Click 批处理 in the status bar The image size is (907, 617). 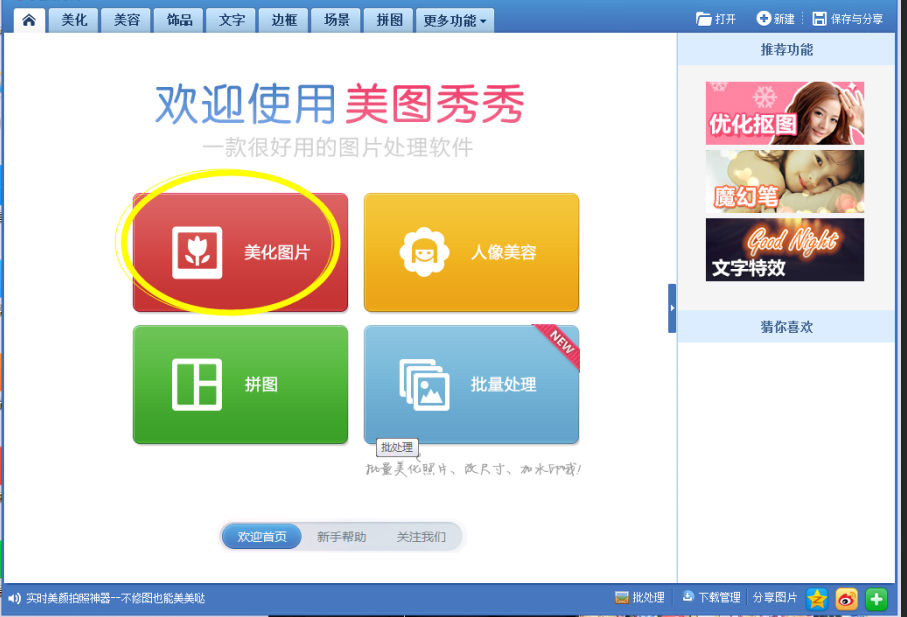click(639, 597)
